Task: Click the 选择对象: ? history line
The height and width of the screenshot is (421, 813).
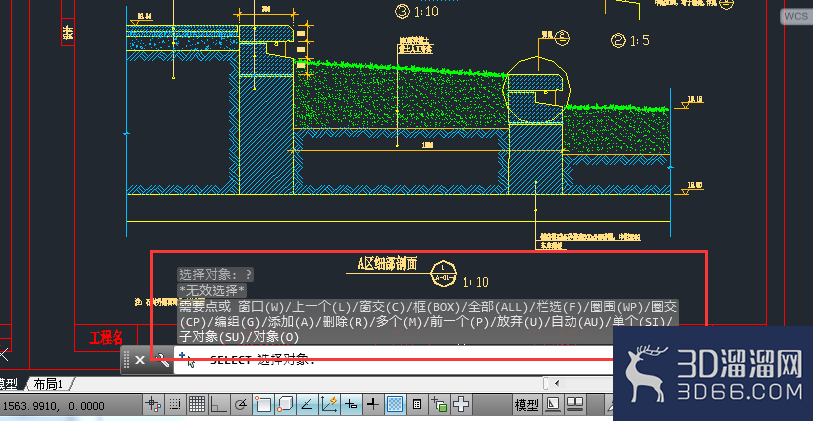Action: (x=216, y=274)
